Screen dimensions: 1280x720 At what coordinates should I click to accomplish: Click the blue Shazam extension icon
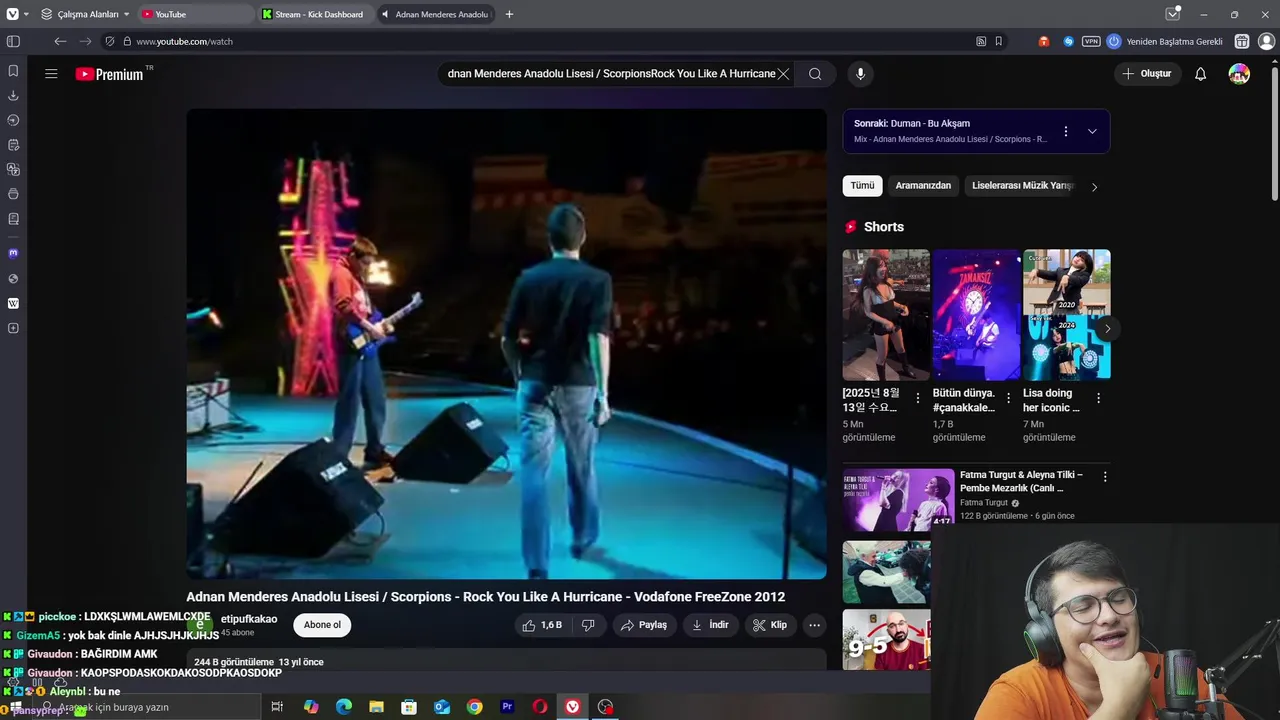tap(1068, 41)
